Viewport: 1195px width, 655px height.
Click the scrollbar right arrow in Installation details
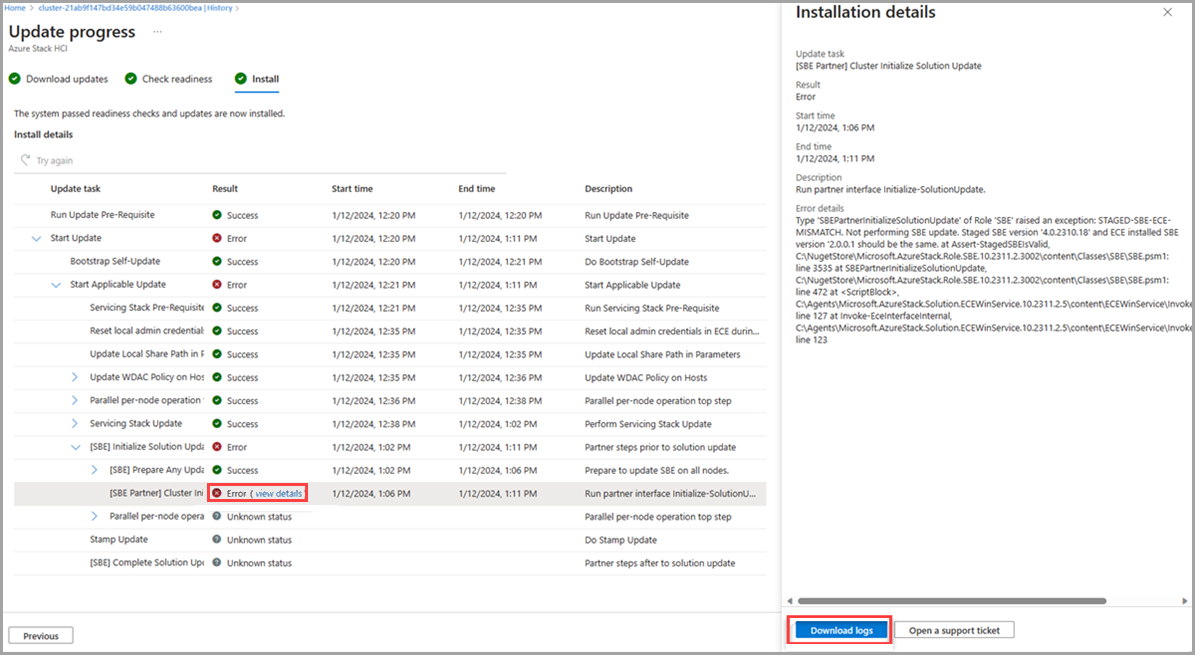pyautogui.click(x=1184, y=601)
